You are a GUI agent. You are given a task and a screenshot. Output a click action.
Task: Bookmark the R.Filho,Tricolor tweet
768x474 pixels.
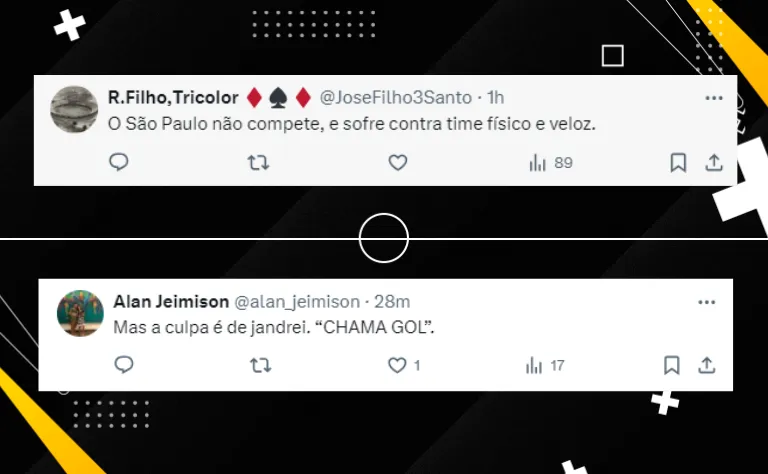pos(678,163)
